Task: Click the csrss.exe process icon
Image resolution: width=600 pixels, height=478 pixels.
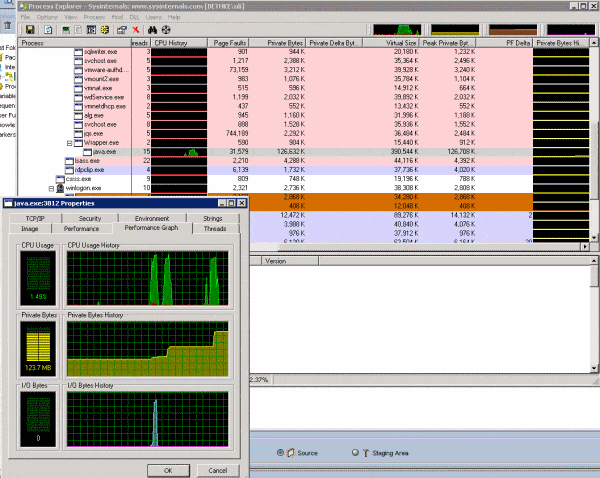Action: [x=60, y=179]
